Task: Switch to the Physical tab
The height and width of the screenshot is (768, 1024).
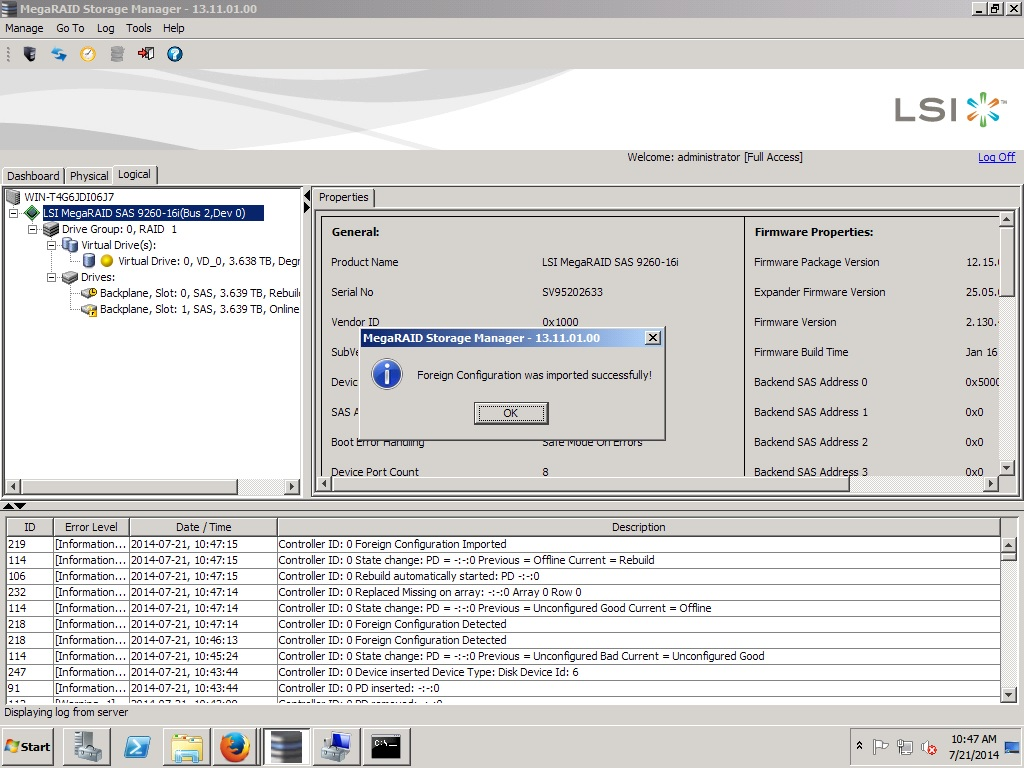Action: (89, 176)
